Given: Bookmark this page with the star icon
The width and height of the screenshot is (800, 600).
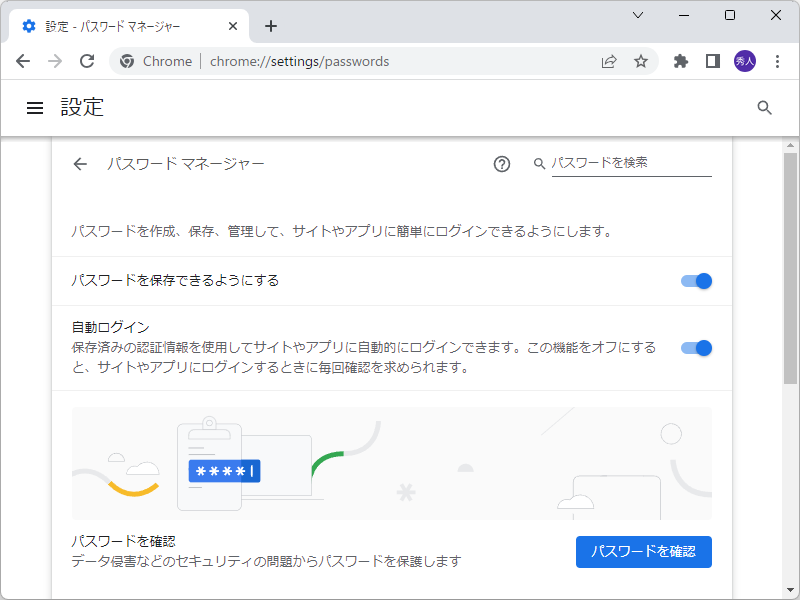Looking at the screenshot, I should click(641, 61).
